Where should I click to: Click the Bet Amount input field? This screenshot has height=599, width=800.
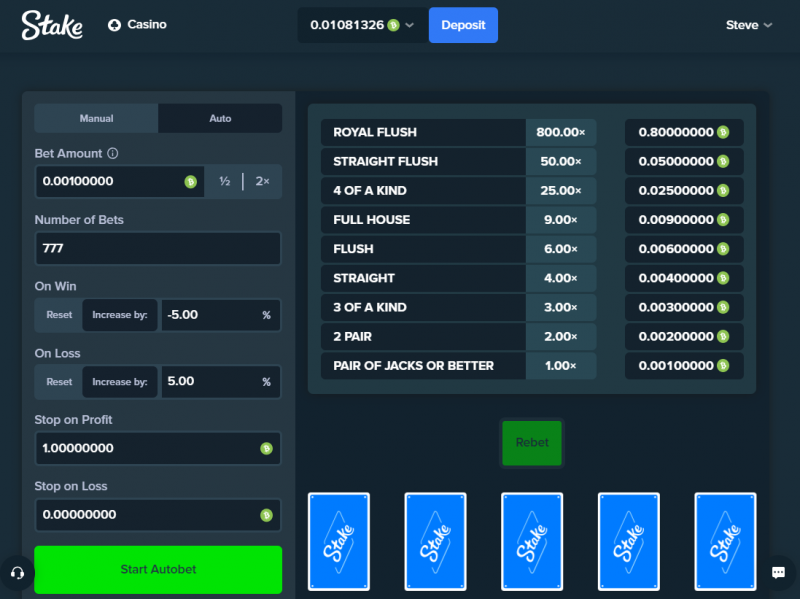[120, 181]
